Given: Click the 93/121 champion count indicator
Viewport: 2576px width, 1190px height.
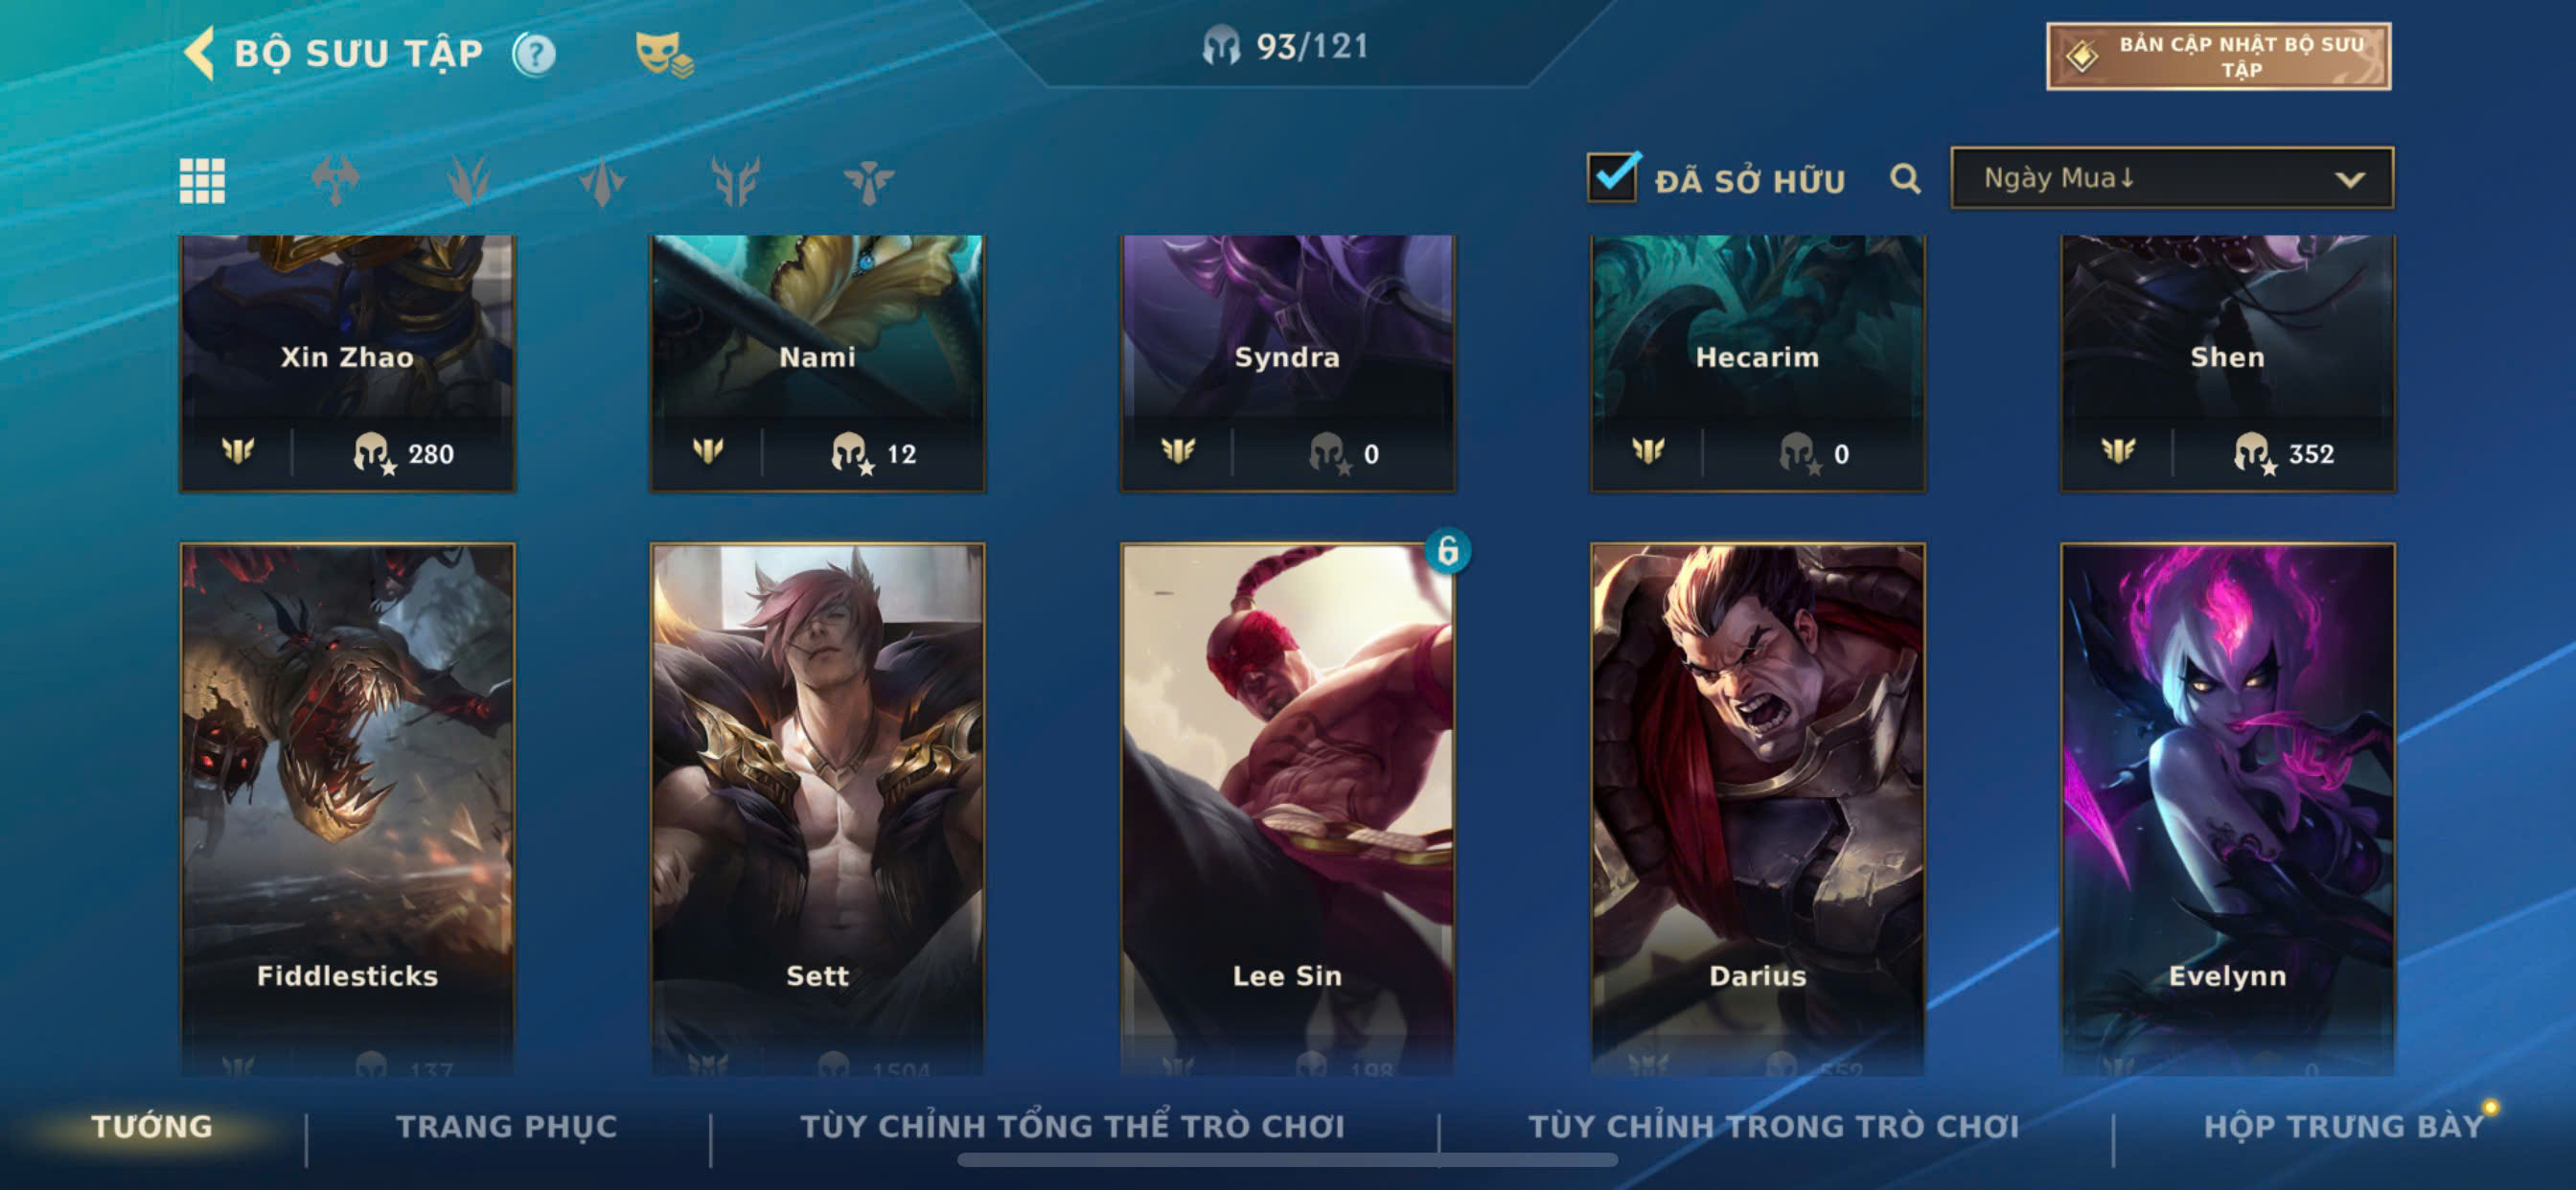Looking at the screenshot, I should click(1286, 46).
